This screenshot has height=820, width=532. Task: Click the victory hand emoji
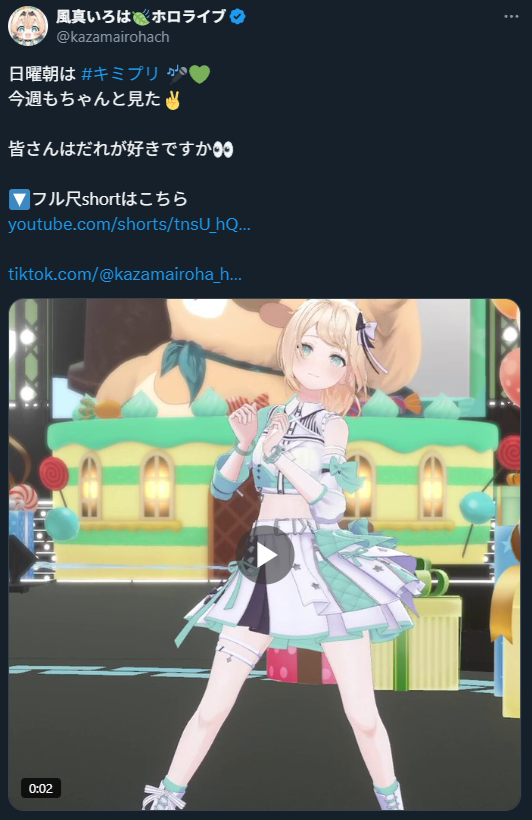[172, 99]
